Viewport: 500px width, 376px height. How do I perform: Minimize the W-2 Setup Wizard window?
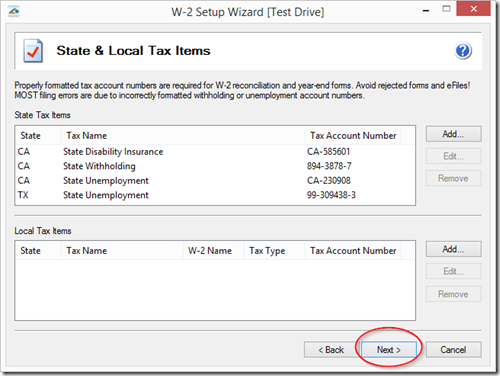point(426,10)
